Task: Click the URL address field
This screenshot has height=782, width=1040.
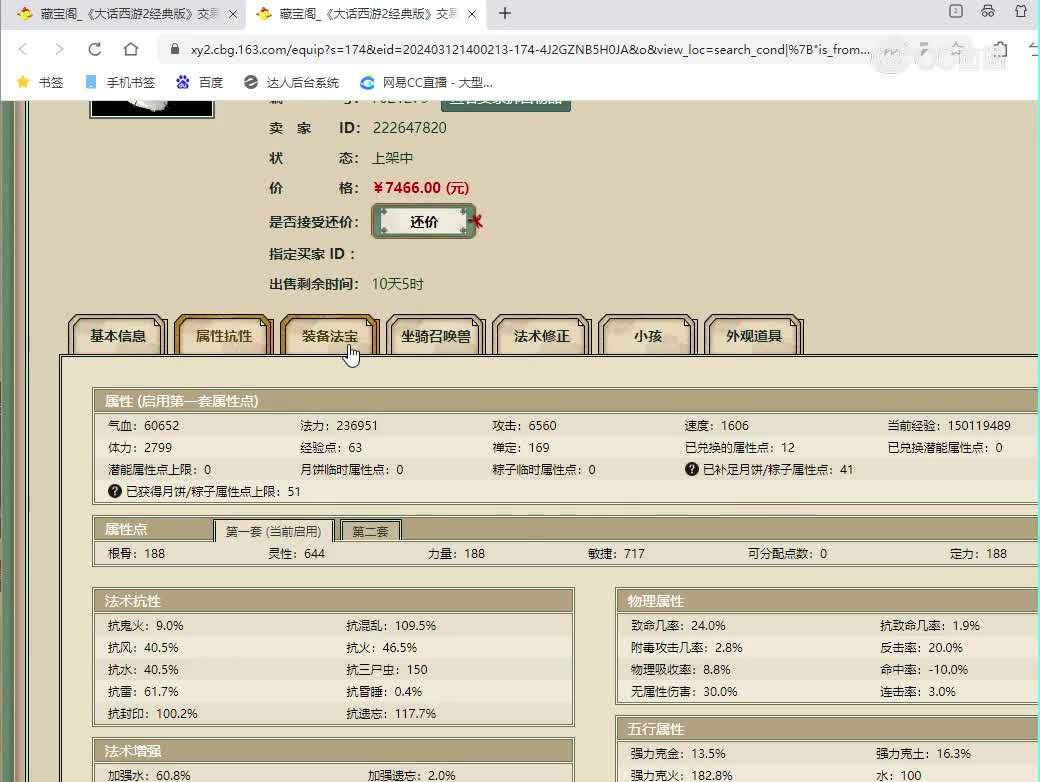Action: (529, 50)
